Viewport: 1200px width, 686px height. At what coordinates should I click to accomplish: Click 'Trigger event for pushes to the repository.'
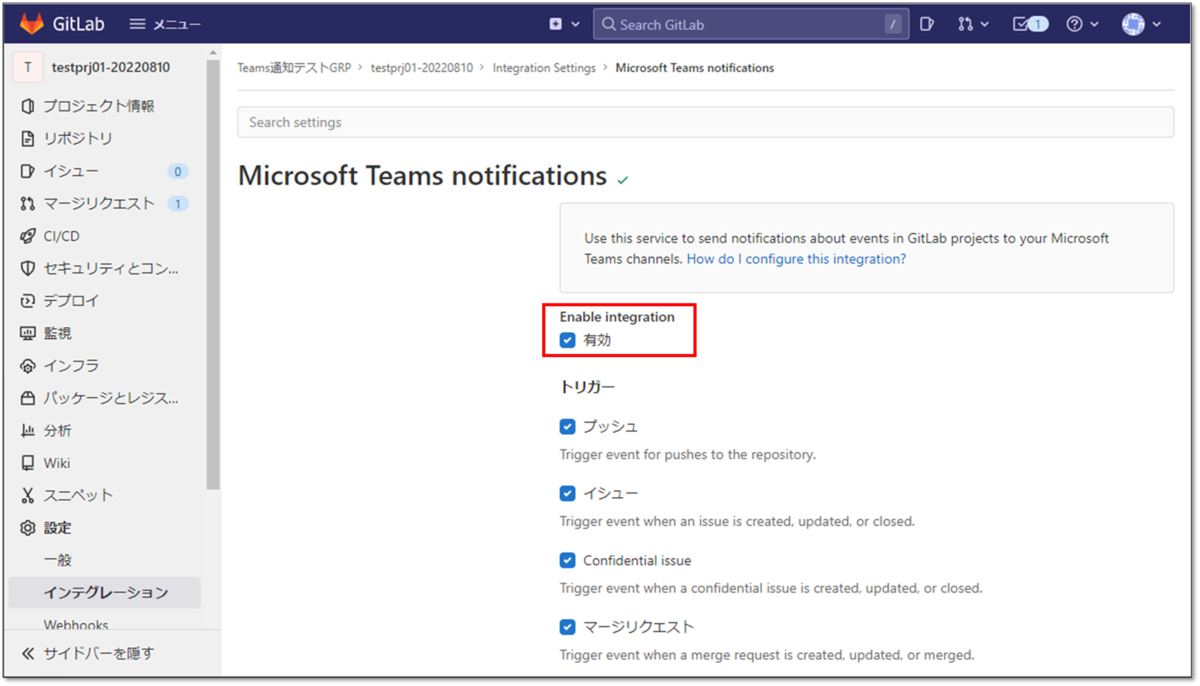[x=688, y=454]
